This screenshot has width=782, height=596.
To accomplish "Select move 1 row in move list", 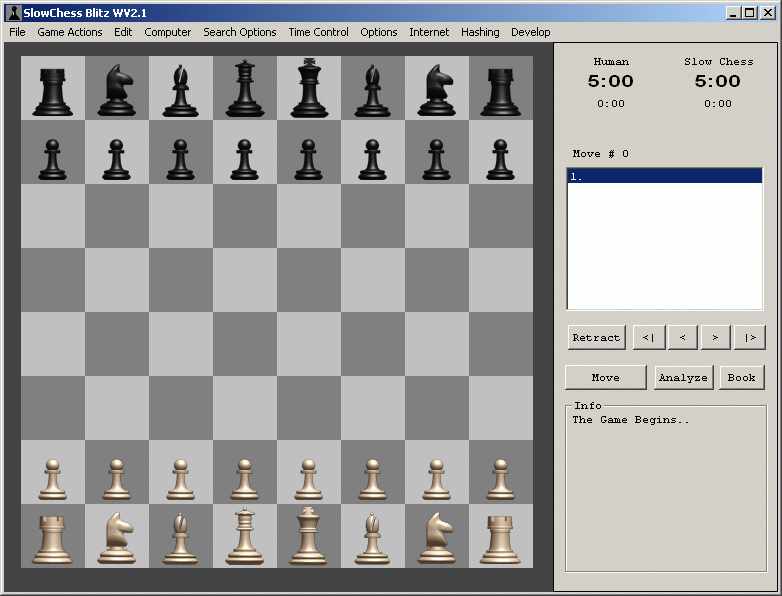I will point(664,176).
